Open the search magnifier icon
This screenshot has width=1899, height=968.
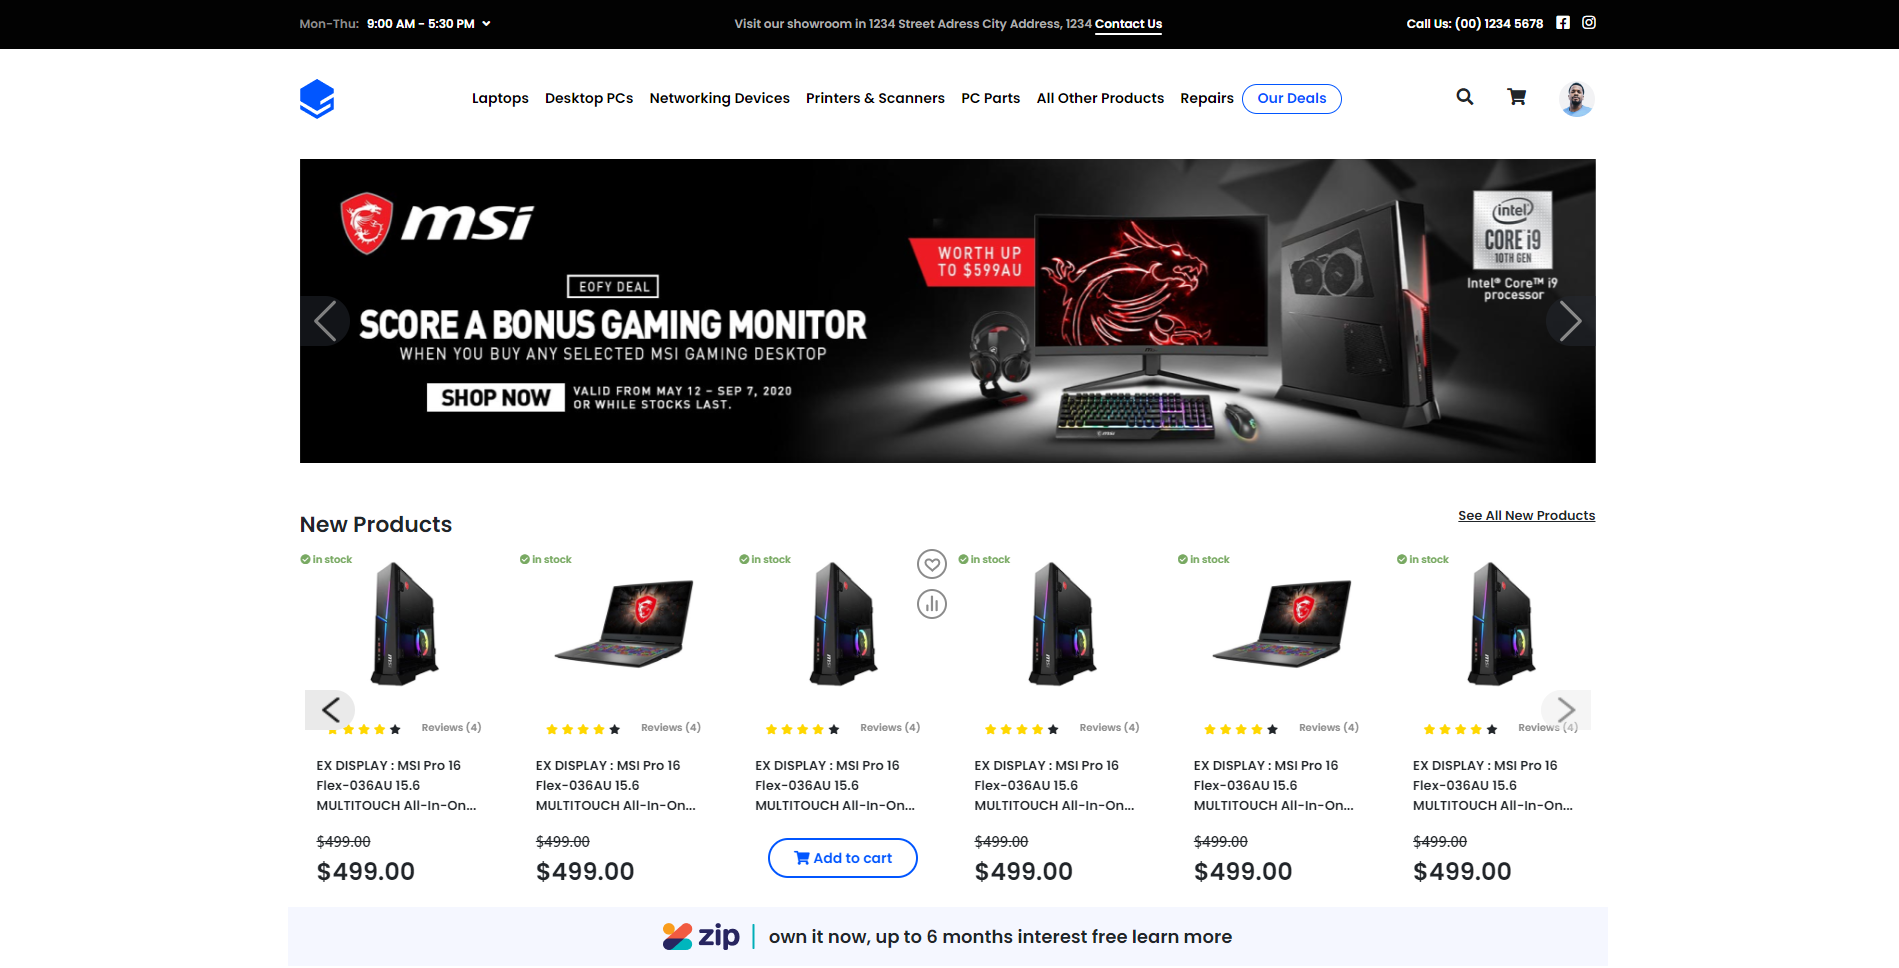(1464, 97)
